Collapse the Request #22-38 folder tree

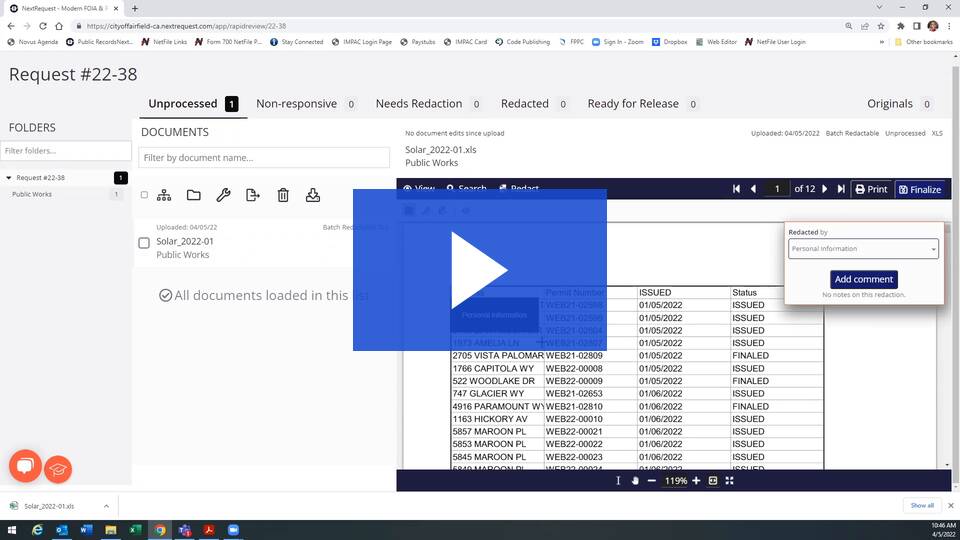point(9,178)
